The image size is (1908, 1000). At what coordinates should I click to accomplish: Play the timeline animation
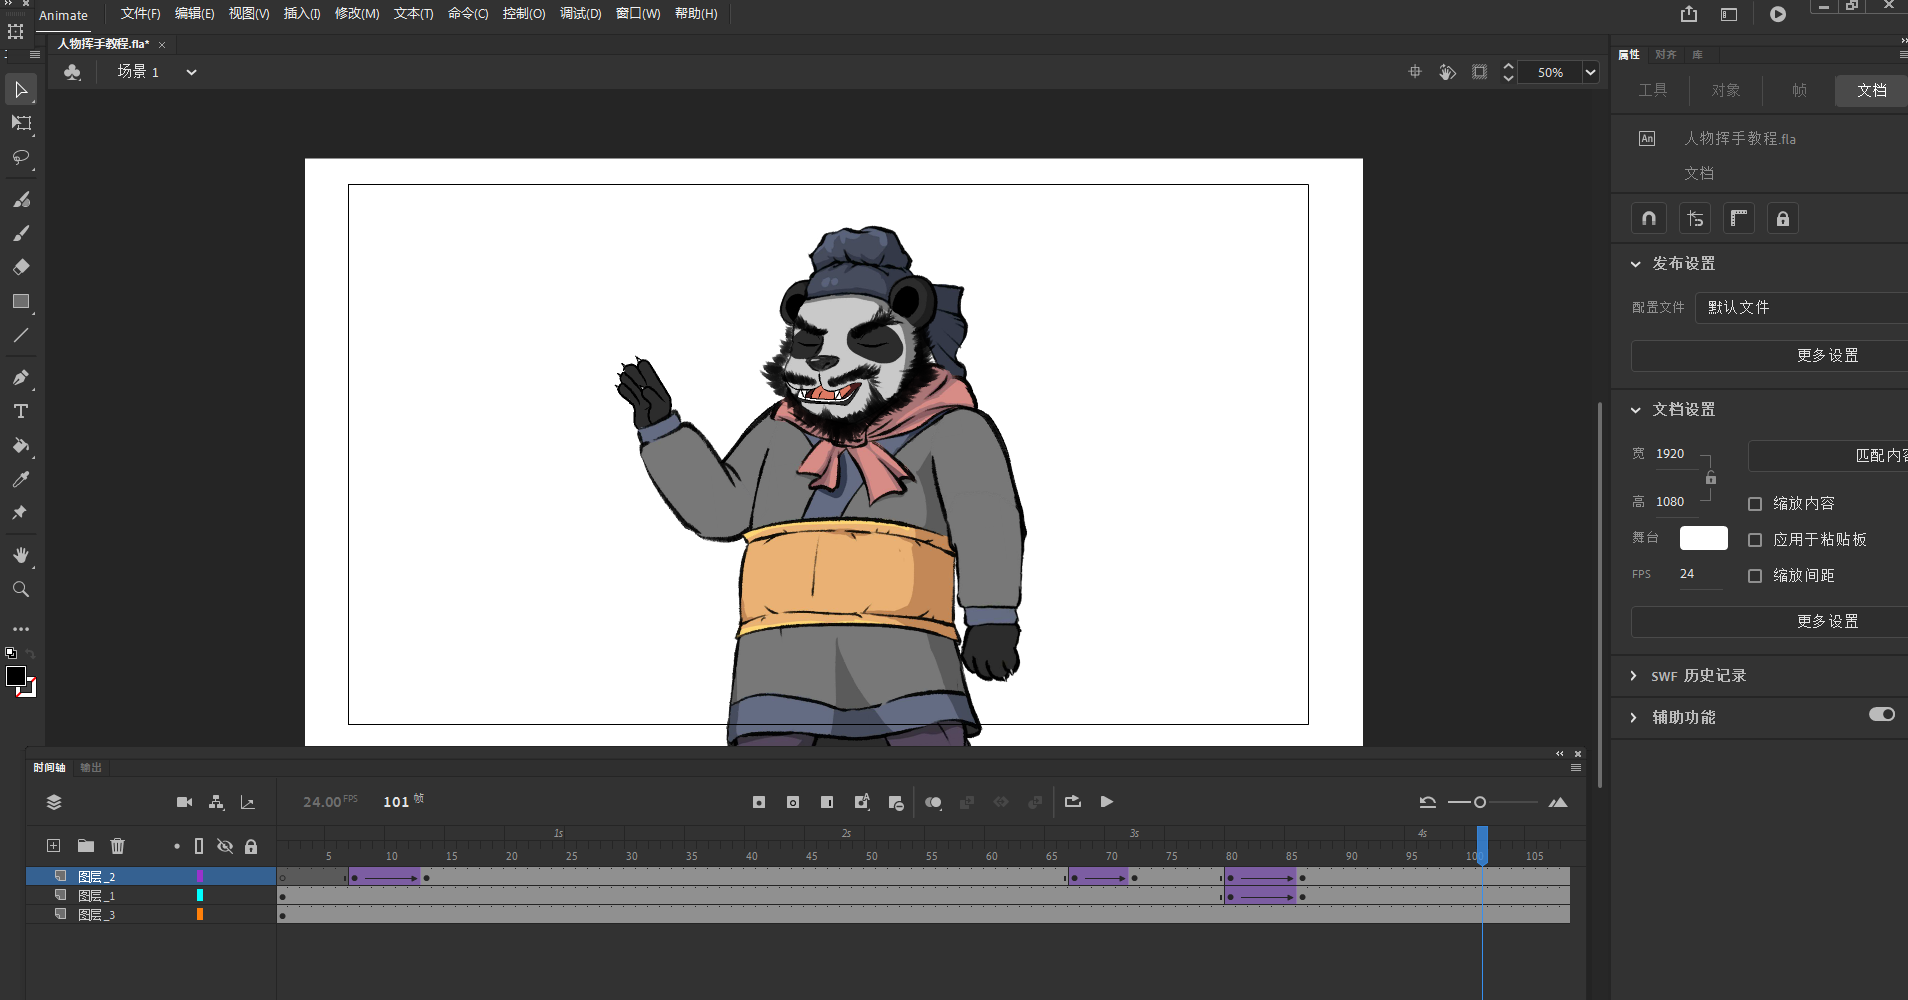pos(1107,802)
